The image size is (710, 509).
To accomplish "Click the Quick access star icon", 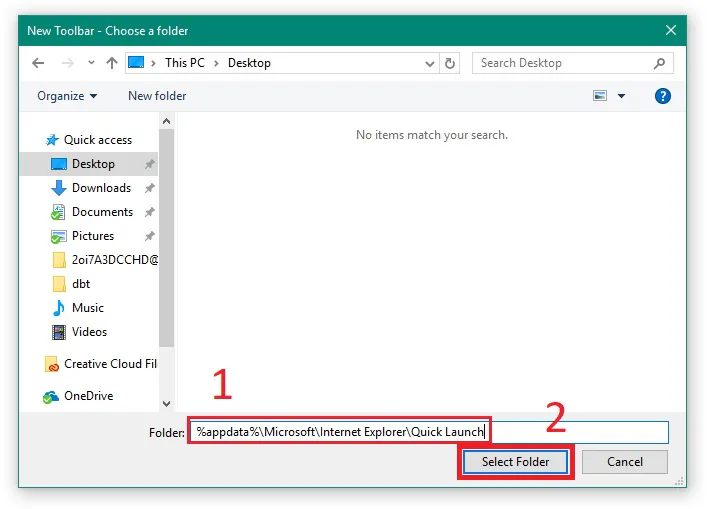I will (x=53, y=140).
